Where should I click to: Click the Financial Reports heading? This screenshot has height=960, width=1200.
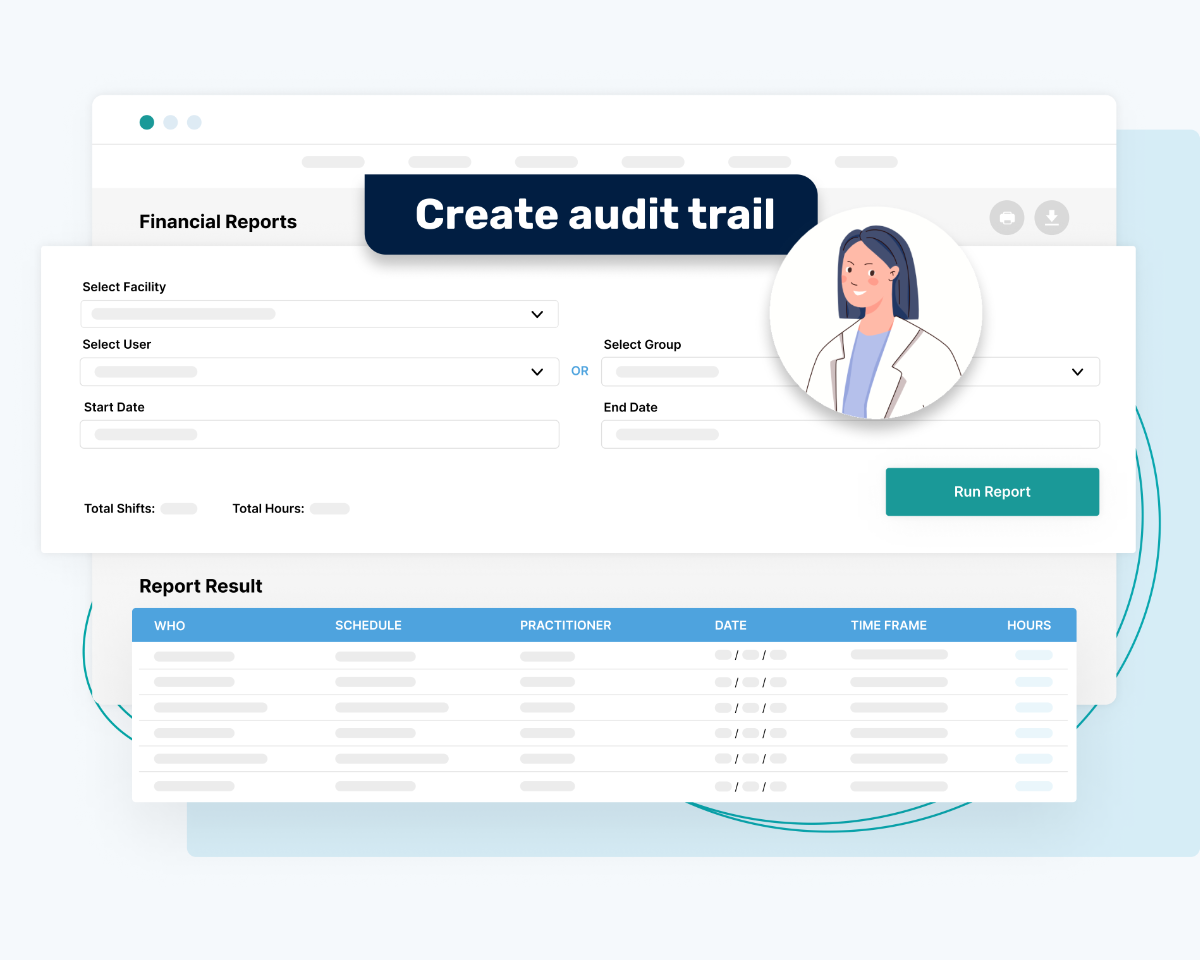click(x=218, y=222)
